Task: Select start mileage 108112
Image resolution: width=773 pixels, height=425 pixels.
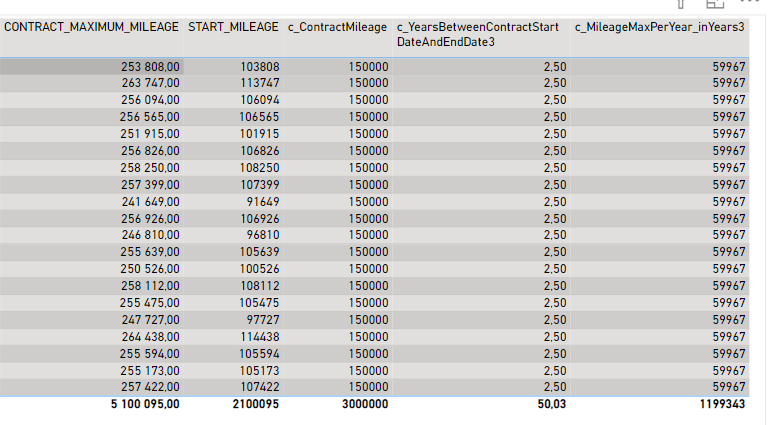Action: (260, 286)
